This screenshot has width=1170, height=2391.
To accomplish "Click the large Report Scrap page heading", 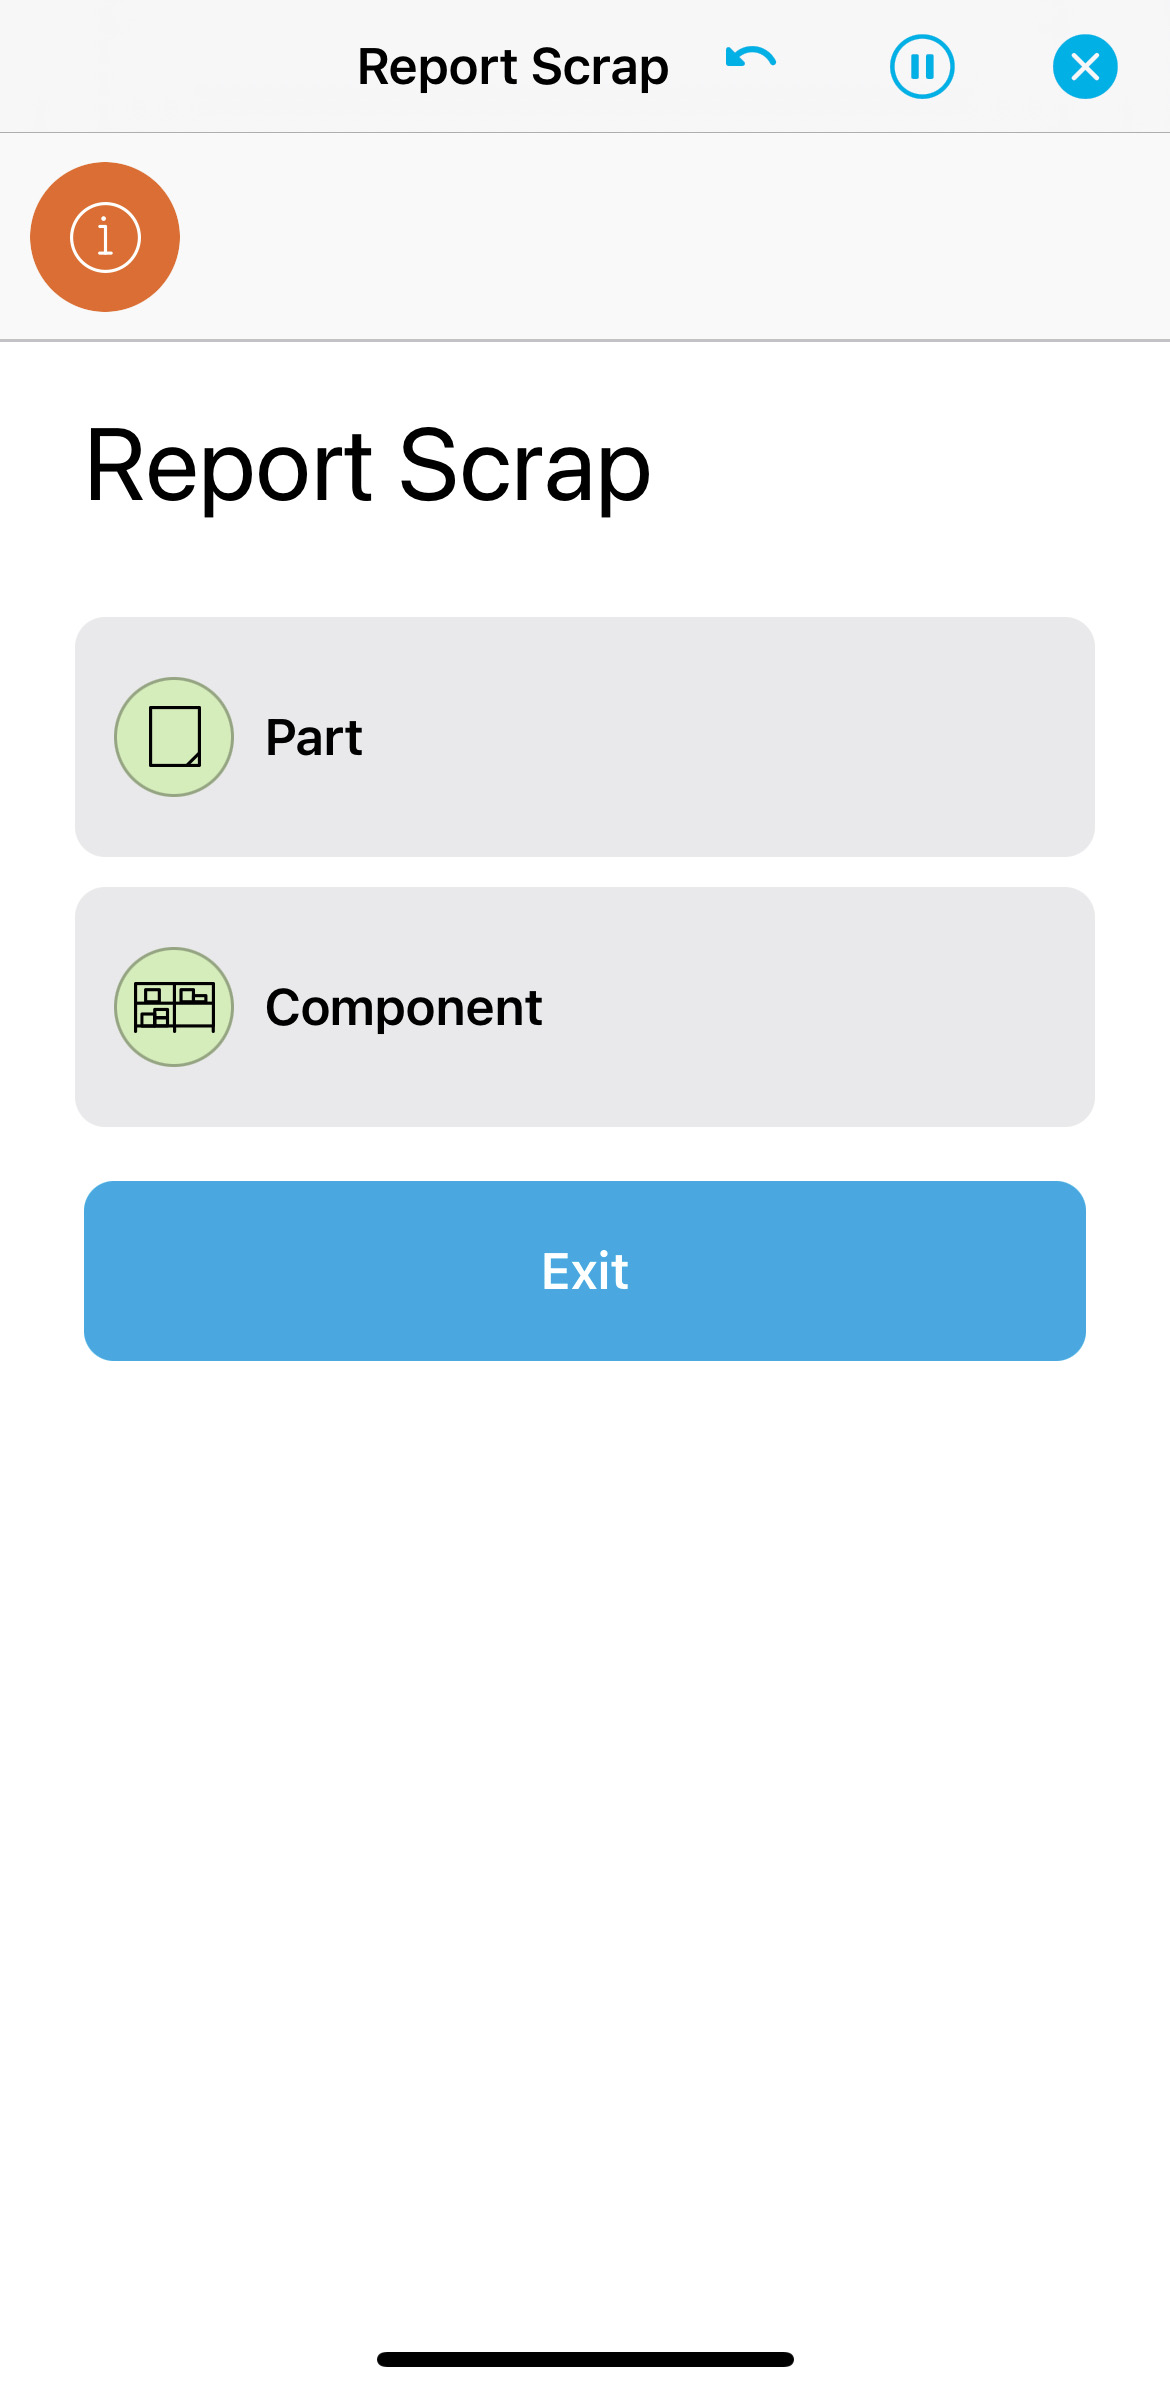I will click(368, 466).
